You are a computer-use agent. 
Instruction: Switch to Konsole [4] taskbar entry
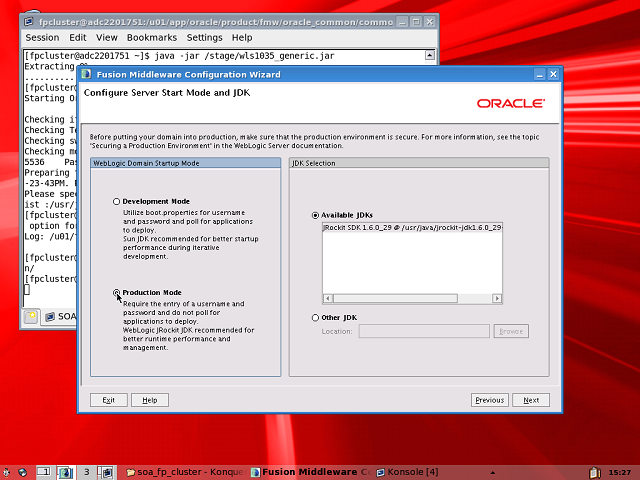[407, 472]
